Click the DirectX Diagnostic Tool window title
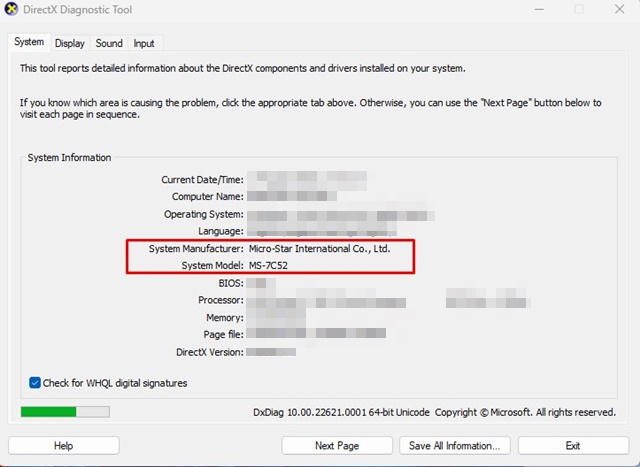Image resolution: width=640 pixels, height=467 pixels. pyautogui.click(x=77, y=9)
